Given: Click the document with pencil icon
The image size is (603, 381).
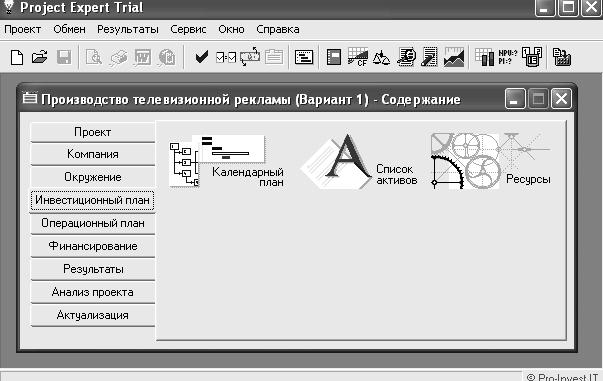Looking at the screenshot, I should click(430, 57).
